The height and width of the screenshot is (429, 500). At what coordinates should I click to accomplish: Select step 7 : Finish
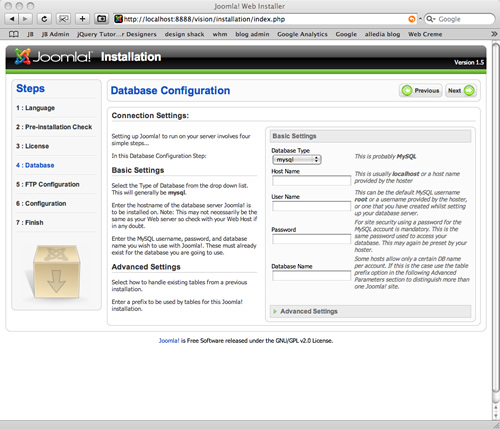tap(30, 223)
